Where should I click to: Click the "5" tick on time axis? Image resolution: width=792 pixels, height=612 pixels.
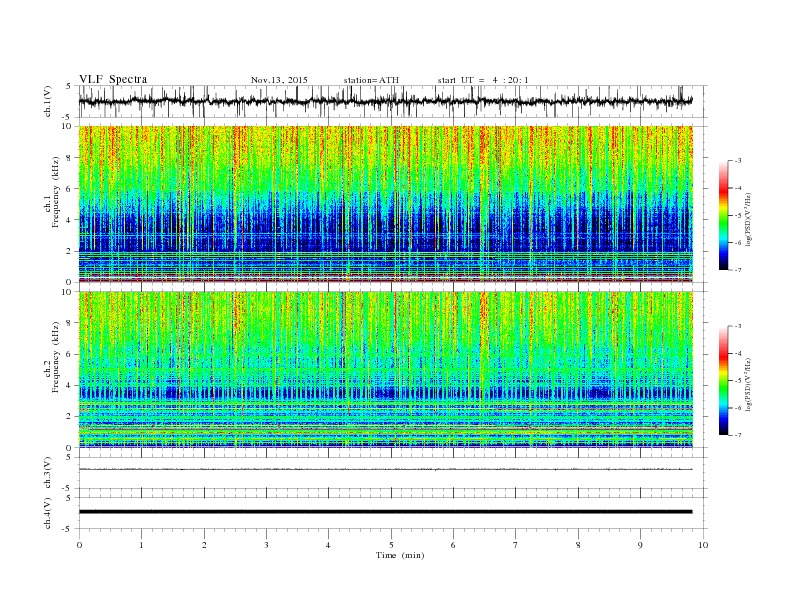[391, 545]
